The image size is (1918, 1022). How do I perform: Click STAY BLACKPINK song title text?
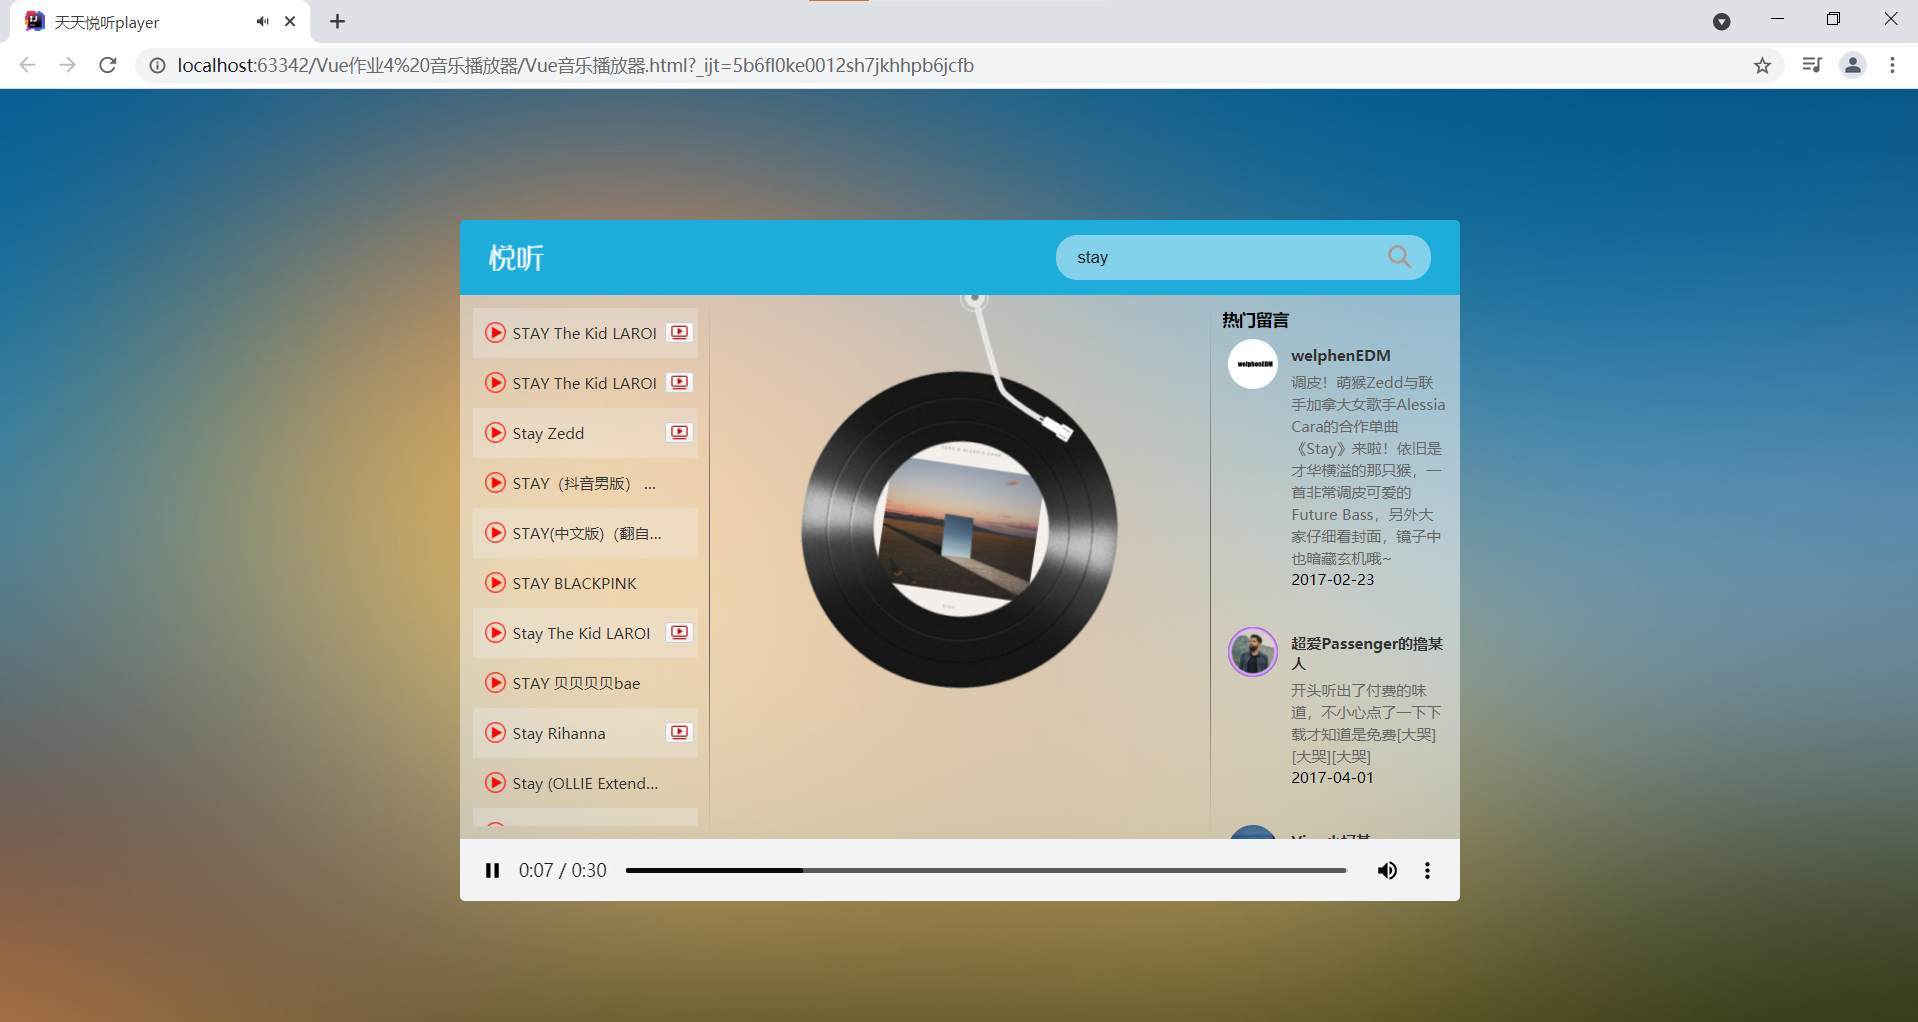[x=574, y=583]
